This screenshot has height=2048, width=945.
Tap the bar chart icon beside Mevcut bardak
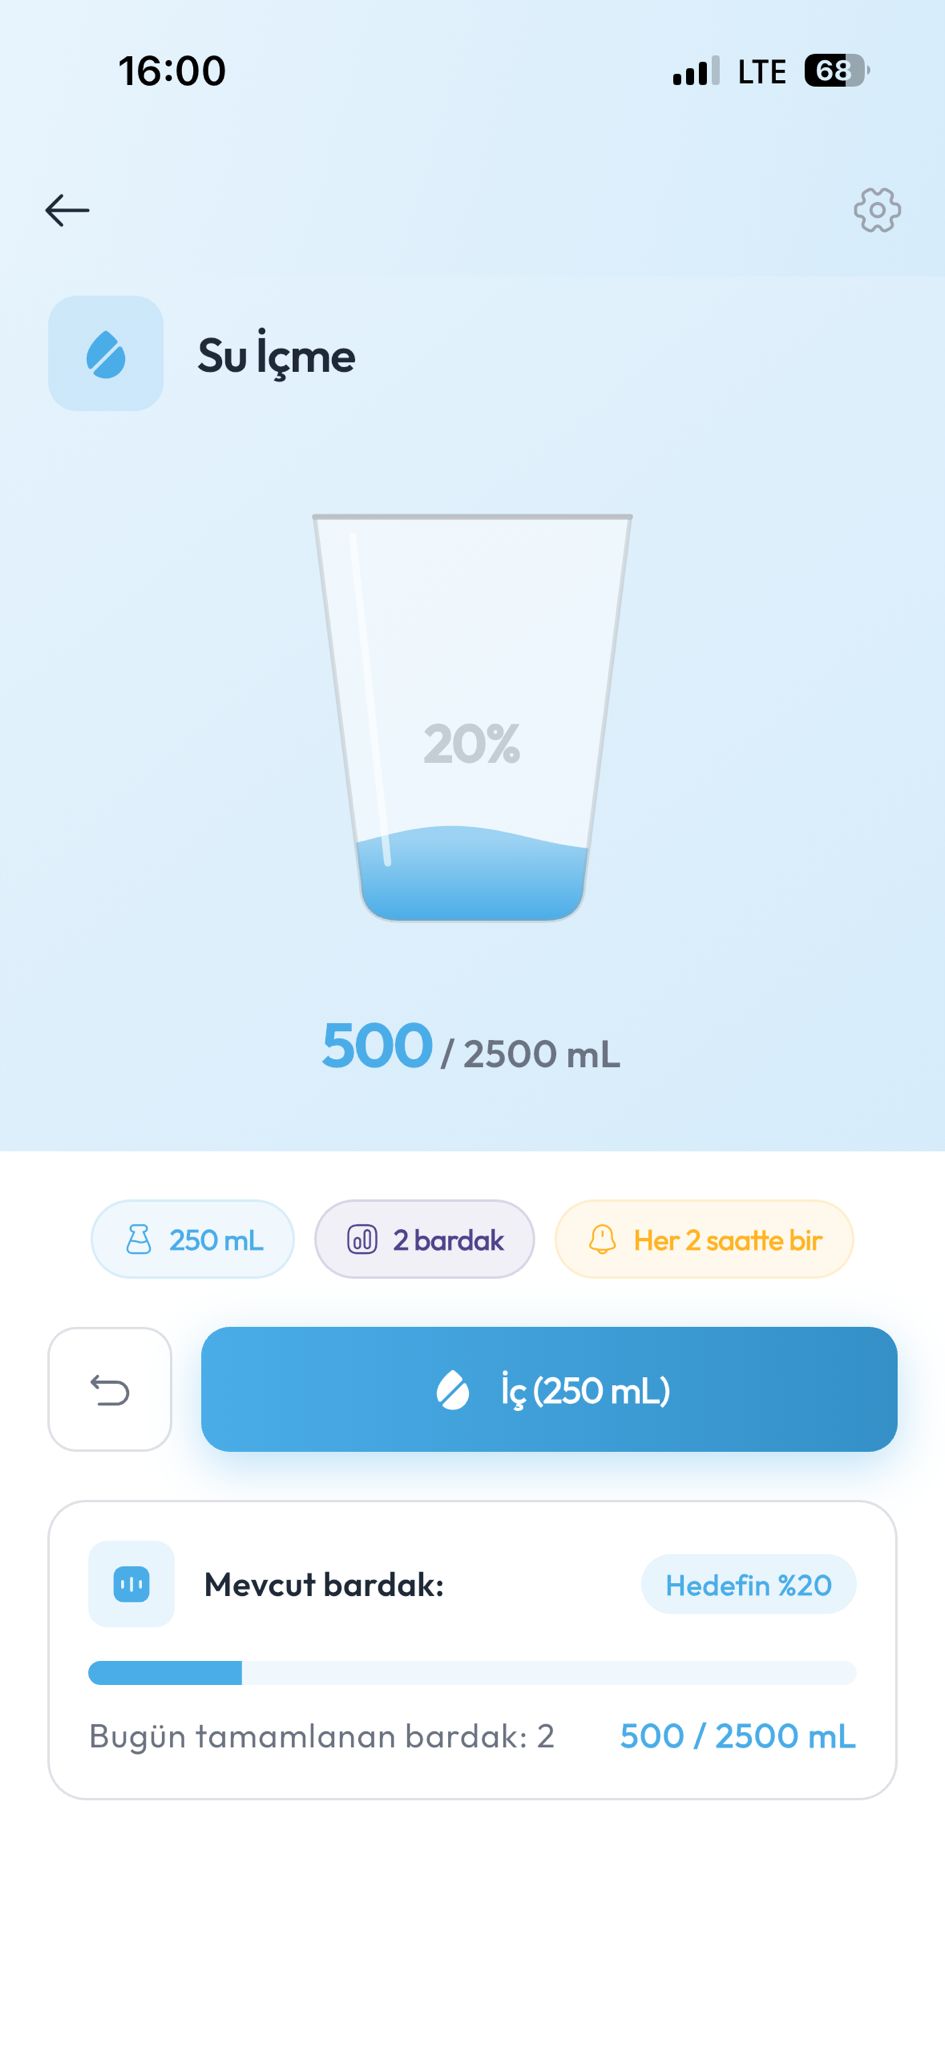131,1584
